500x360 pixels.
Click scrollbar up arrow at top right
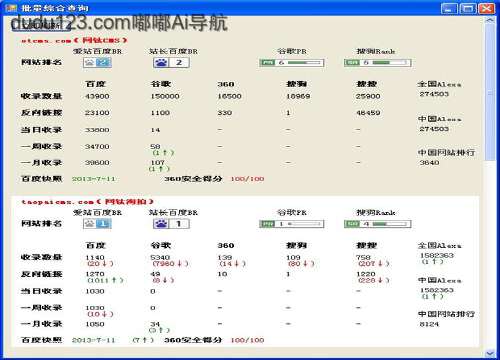490,20
